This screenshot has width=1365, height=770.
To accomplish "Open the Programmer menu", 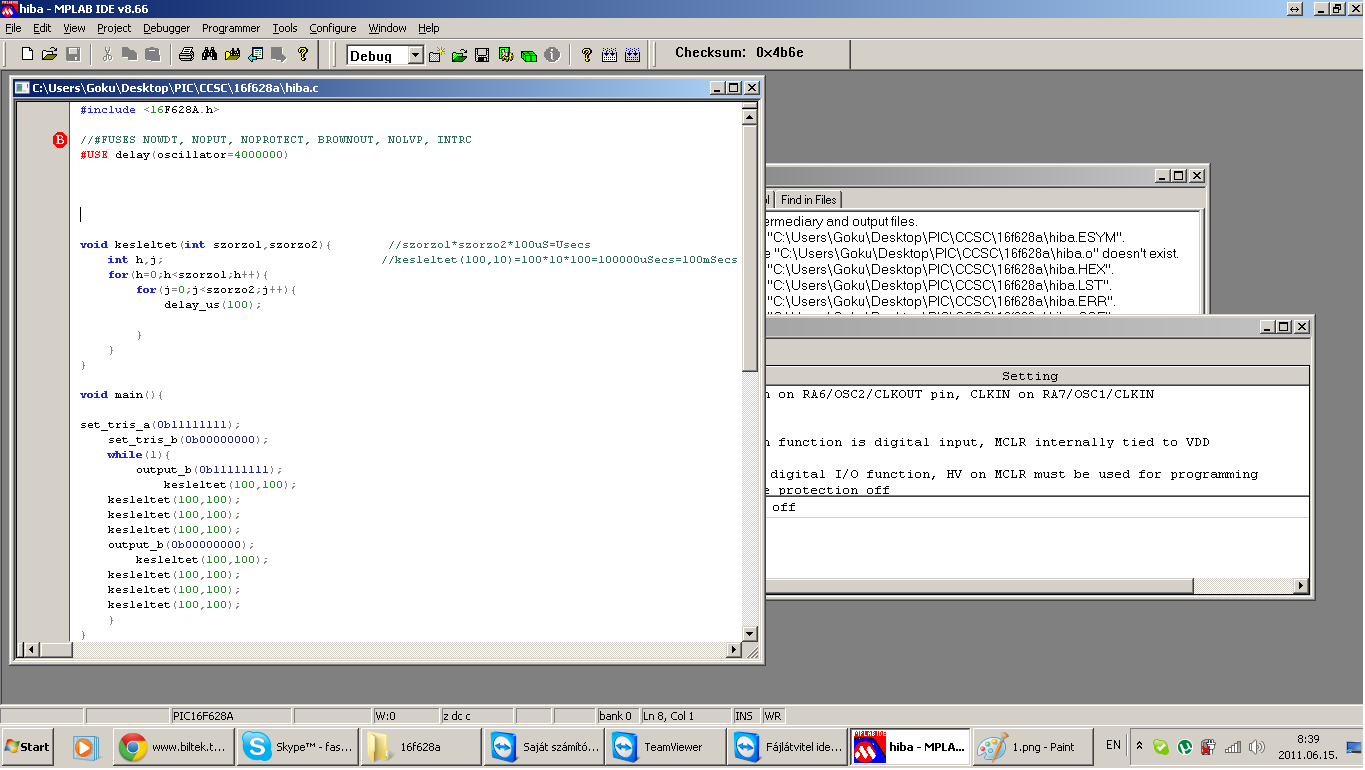I will point(231,28).
